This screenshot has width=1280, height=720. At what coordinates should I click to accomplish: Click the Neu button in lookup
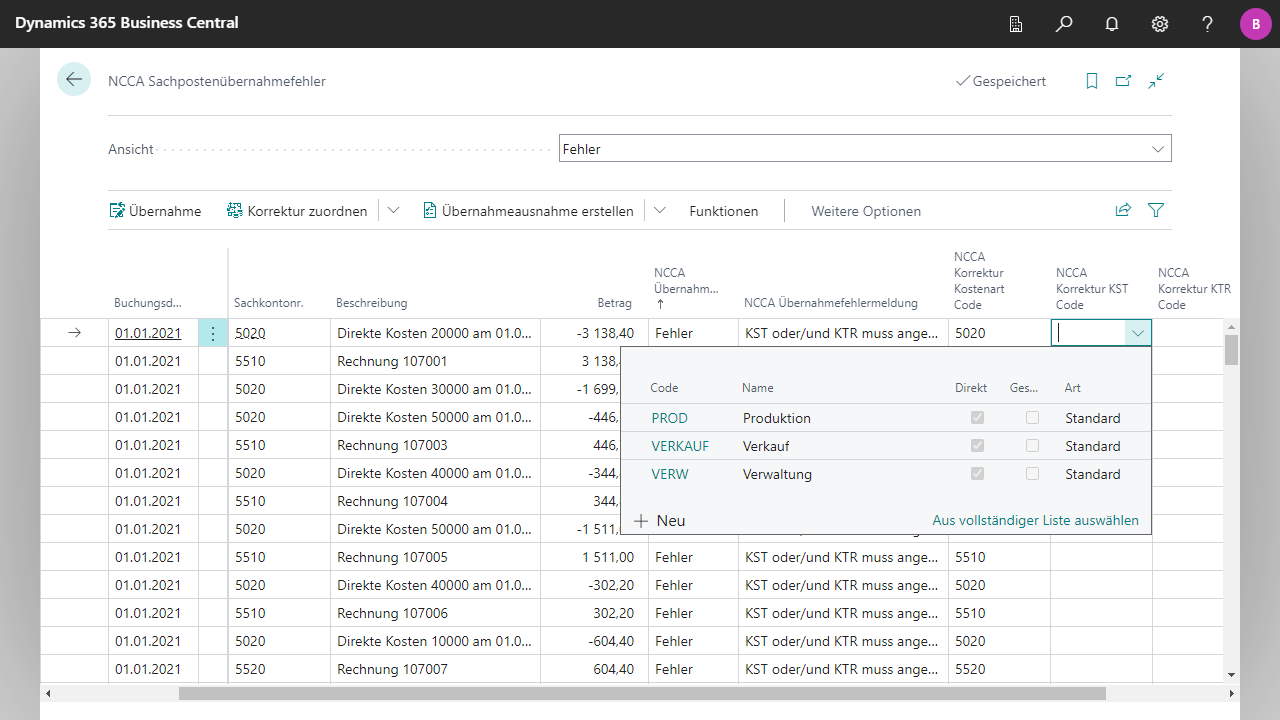pyautogui.click(x=660, y=521)
